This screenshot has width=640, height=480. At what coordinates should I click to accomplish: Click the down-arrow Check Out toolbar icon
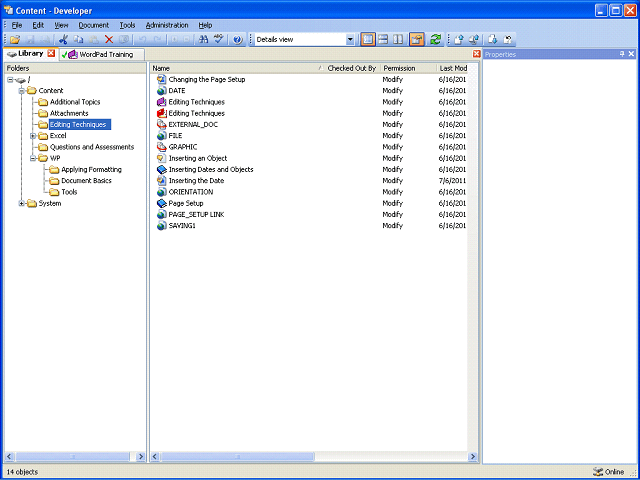[x=493, y=40]
